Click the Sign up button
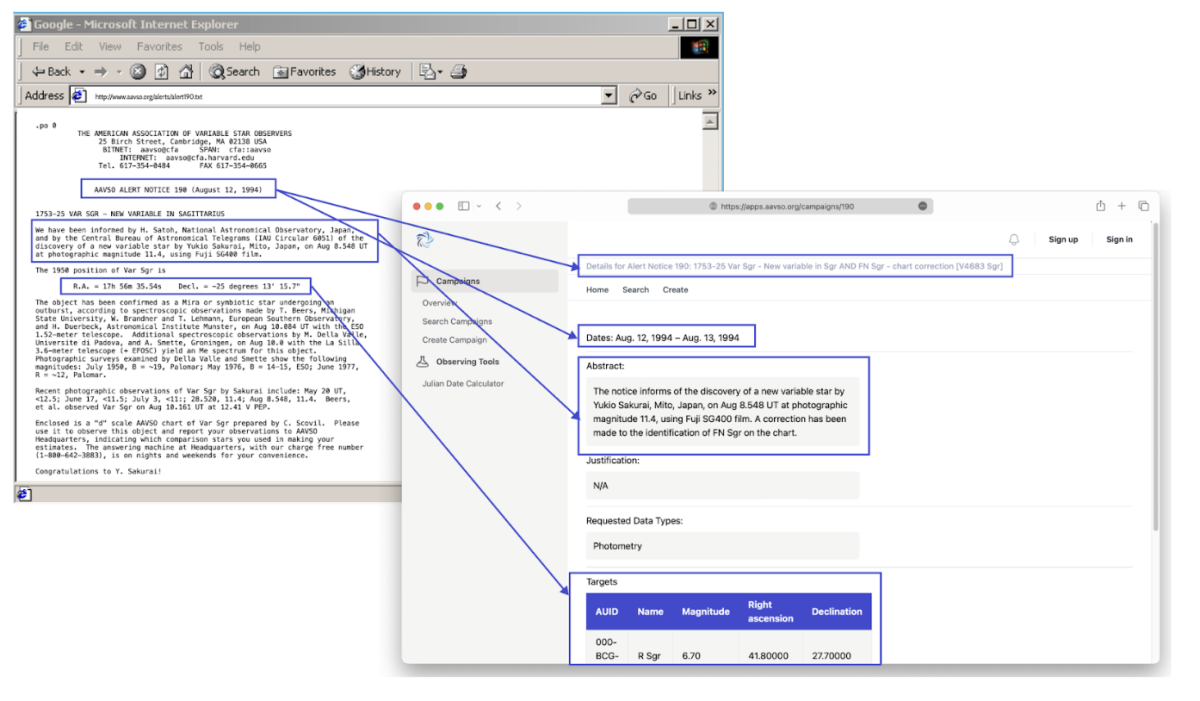This screenshot has width=1200, height=701. [1063, 240]
